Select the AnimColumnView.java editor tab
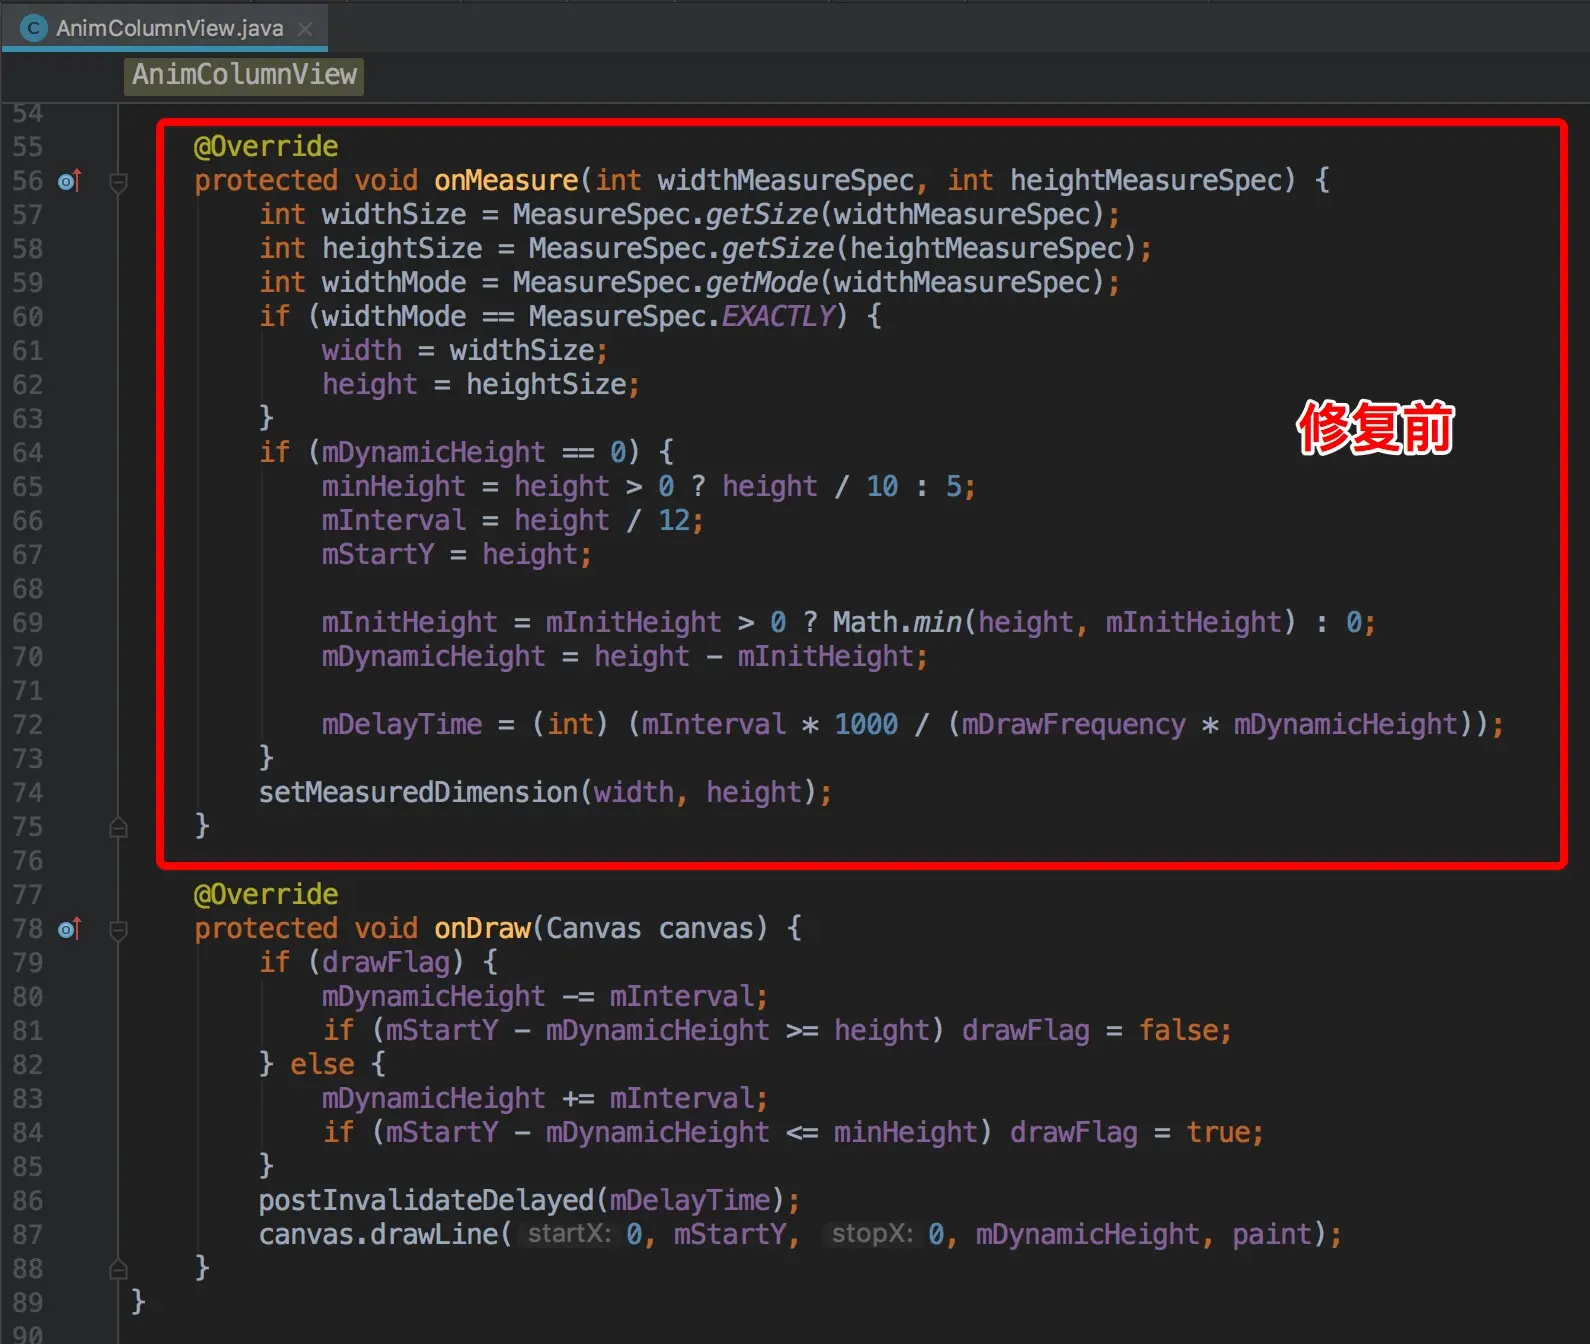Screen dimensions: 1590x1344 (x=165, y=28)
